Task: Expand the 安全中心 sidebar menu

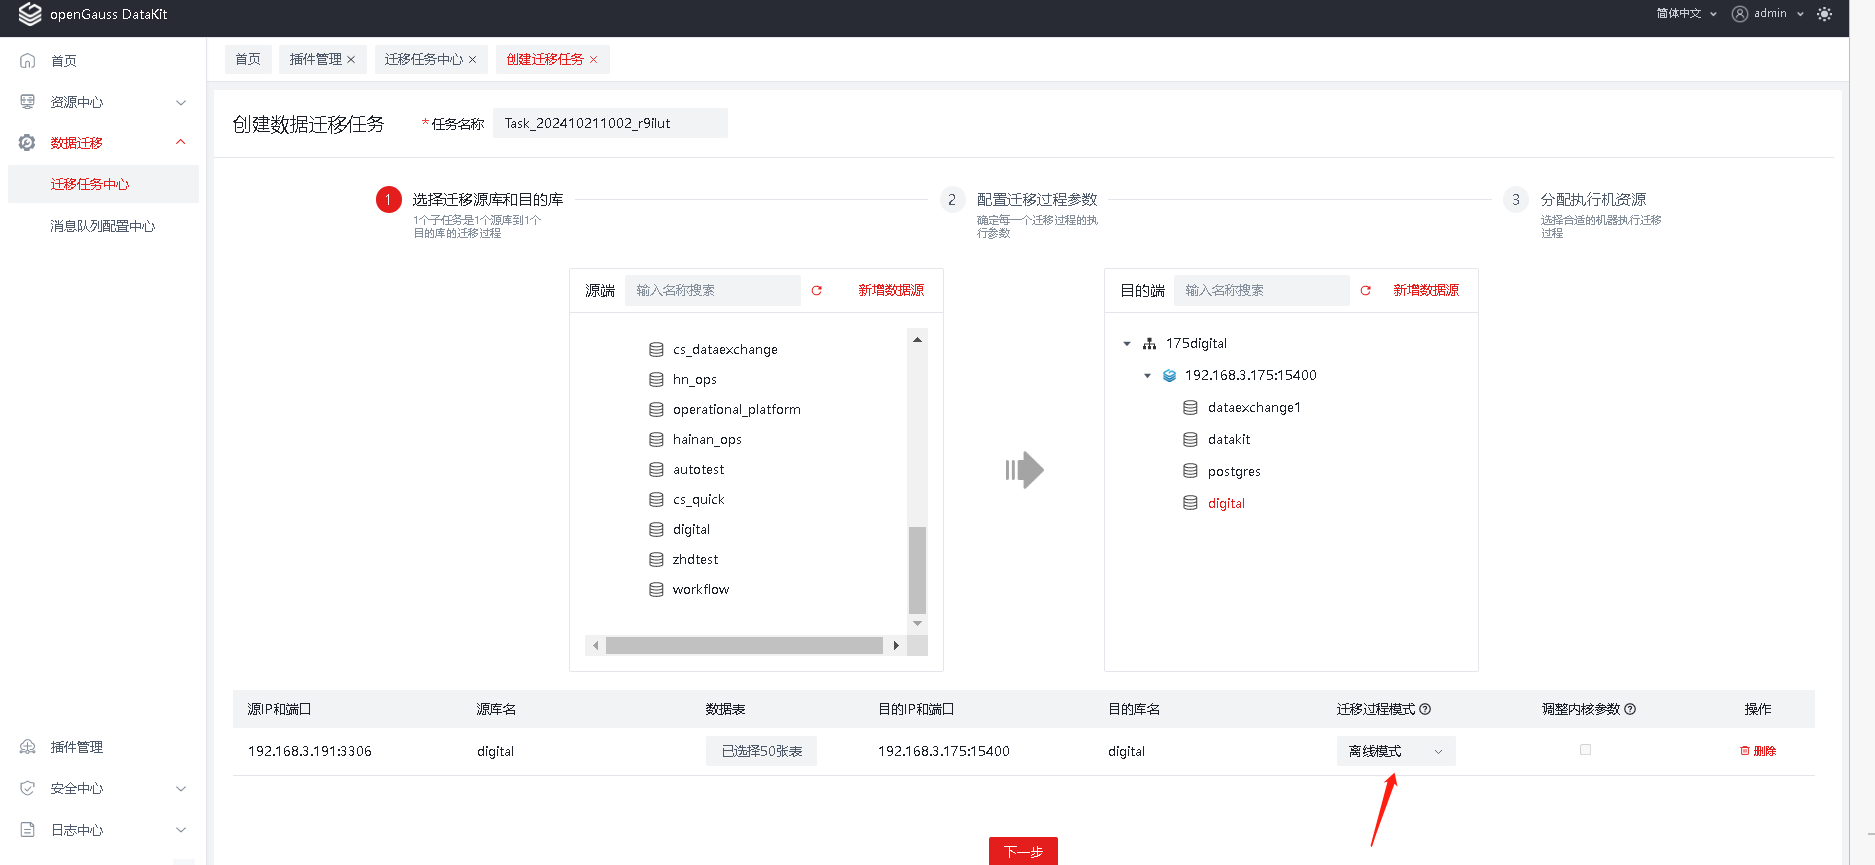Action: pyautogui.click(x=181, y=788)
